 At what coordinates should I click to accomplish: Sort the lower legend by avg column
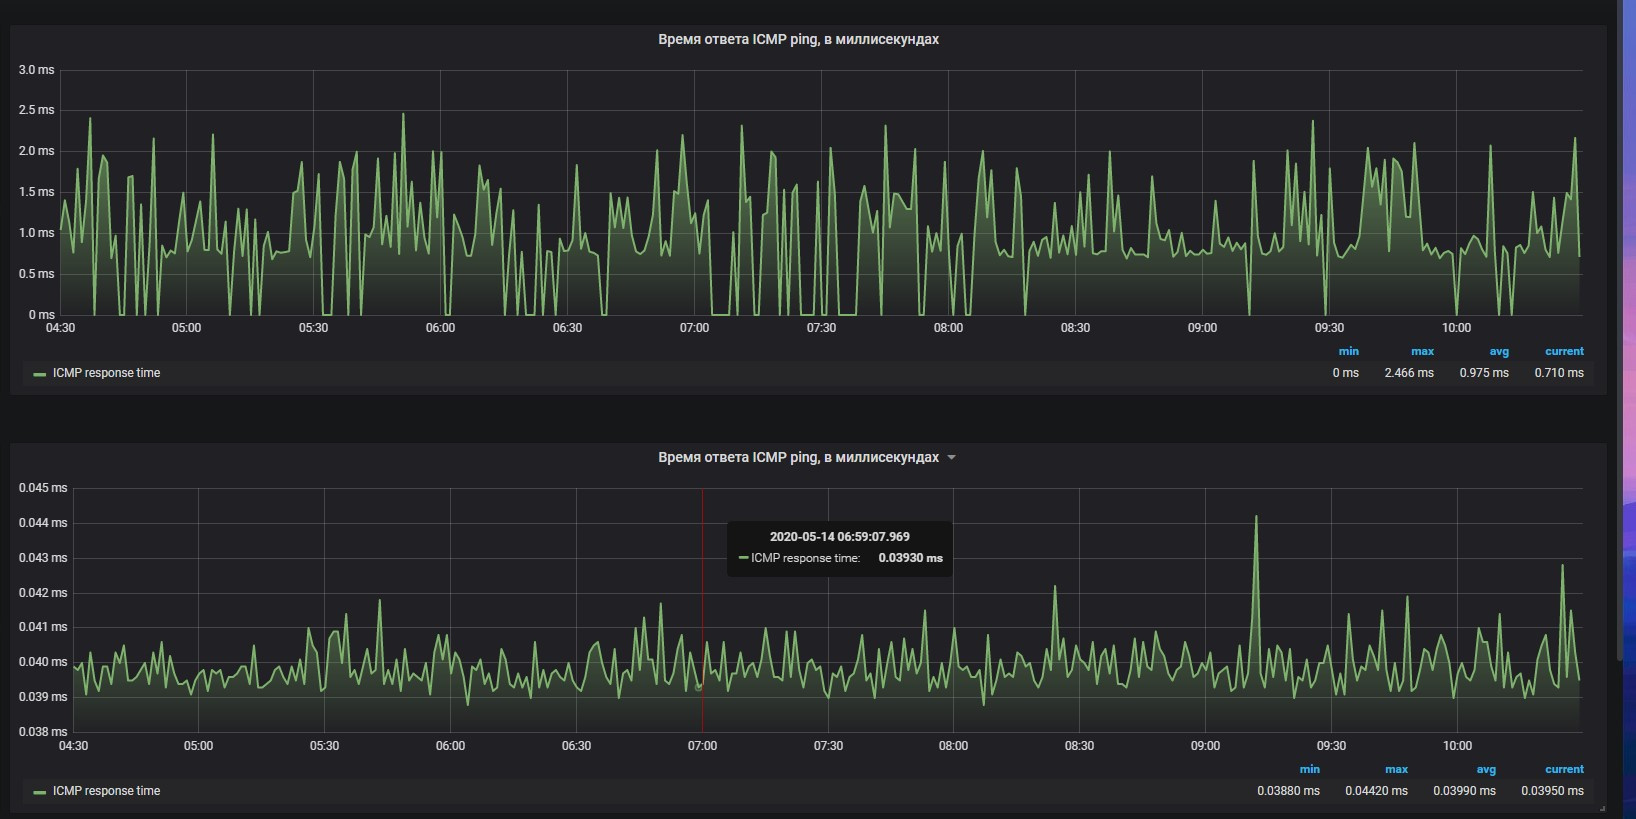(x=1486, y=770)
